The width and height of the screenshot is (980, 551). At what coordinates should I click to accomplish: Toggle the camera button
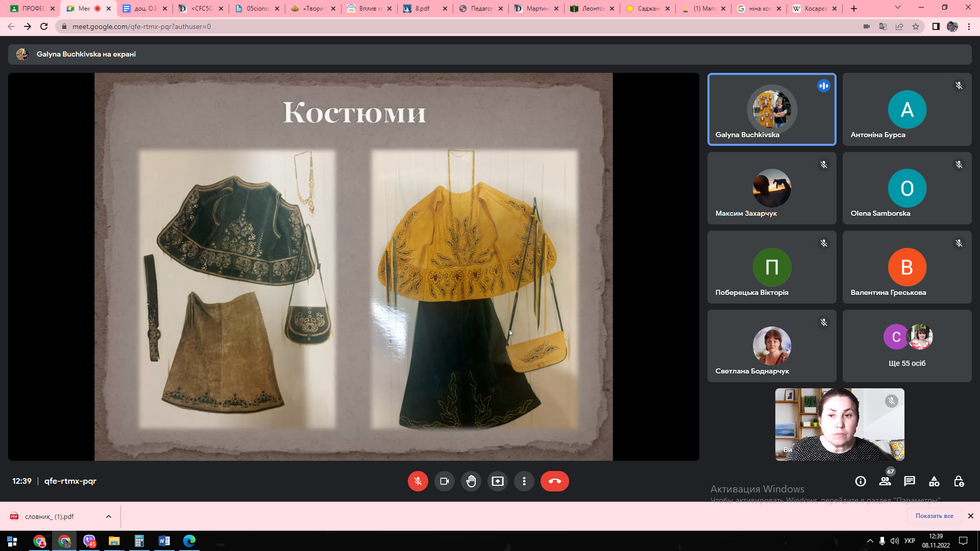(444, 481)
